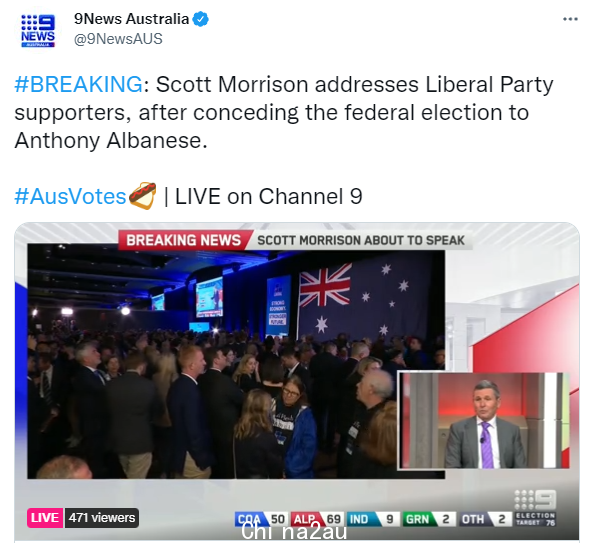Viewport: 589px width, 543px height.
Task: Open the #AusVotes hashtag link
Action: click(70, 196)
